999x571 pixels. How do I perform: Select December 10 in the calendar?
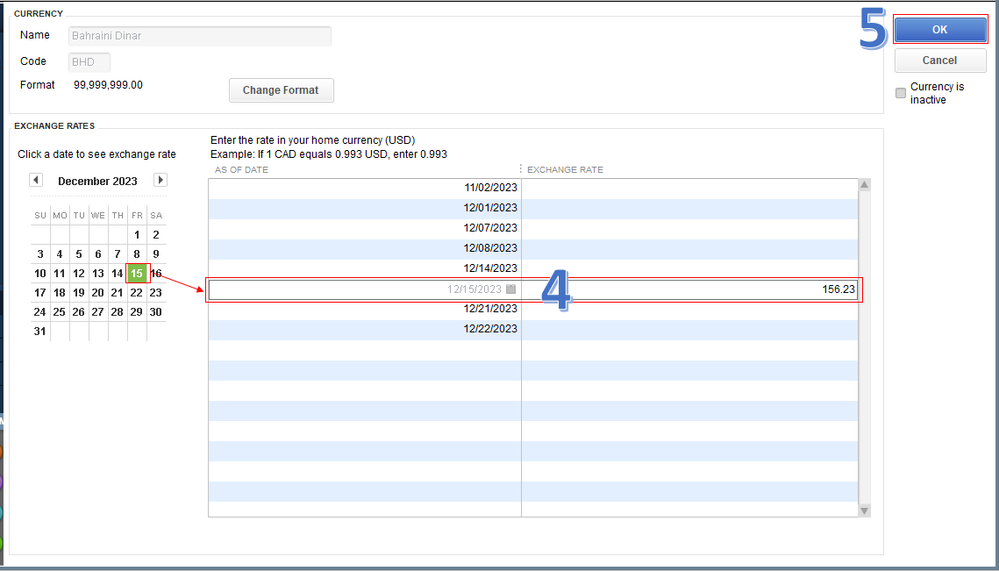point(40,273)
